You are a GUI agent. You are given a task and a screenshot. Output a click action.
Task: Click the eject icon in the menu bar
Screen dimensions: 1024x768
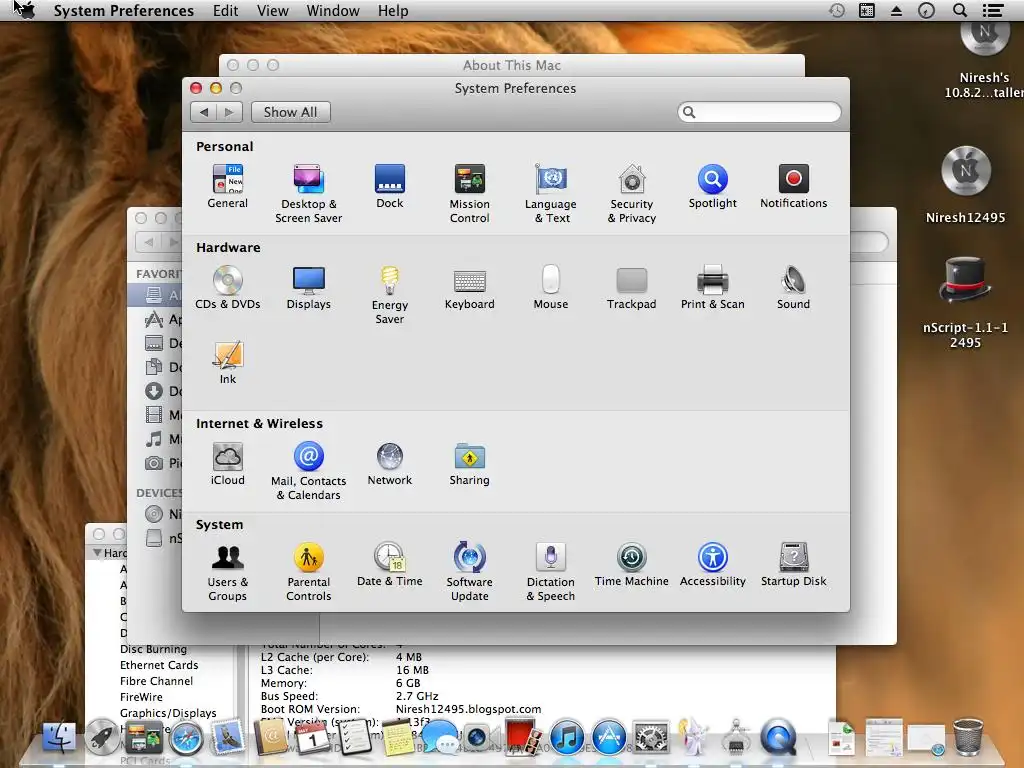(x=897, y=10)
